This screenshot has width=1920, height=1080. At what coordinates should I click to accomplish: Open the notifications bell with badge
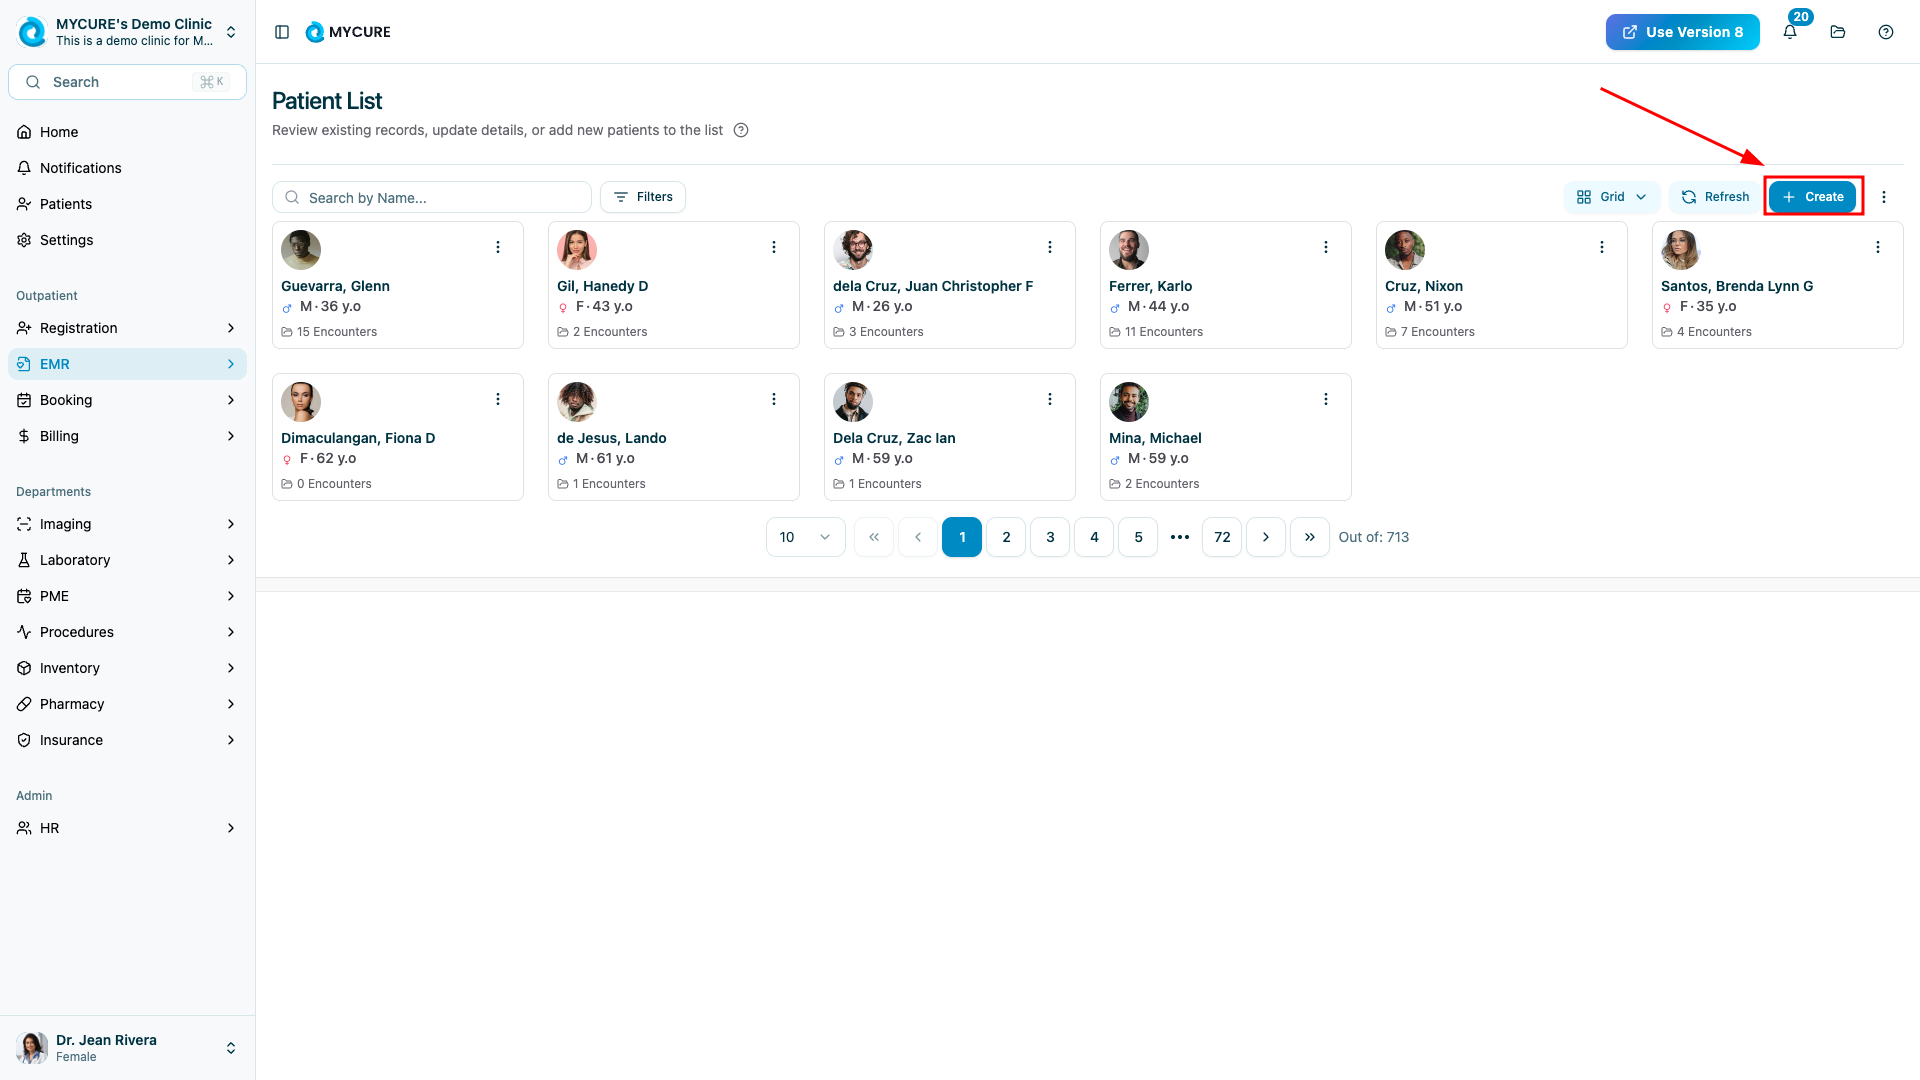pyautogui.click(x=1790, y=32)
